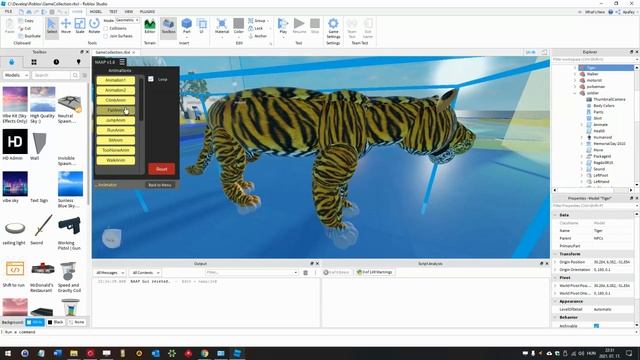Collapse the Pivot section in Properties

[x=555, y=278]
